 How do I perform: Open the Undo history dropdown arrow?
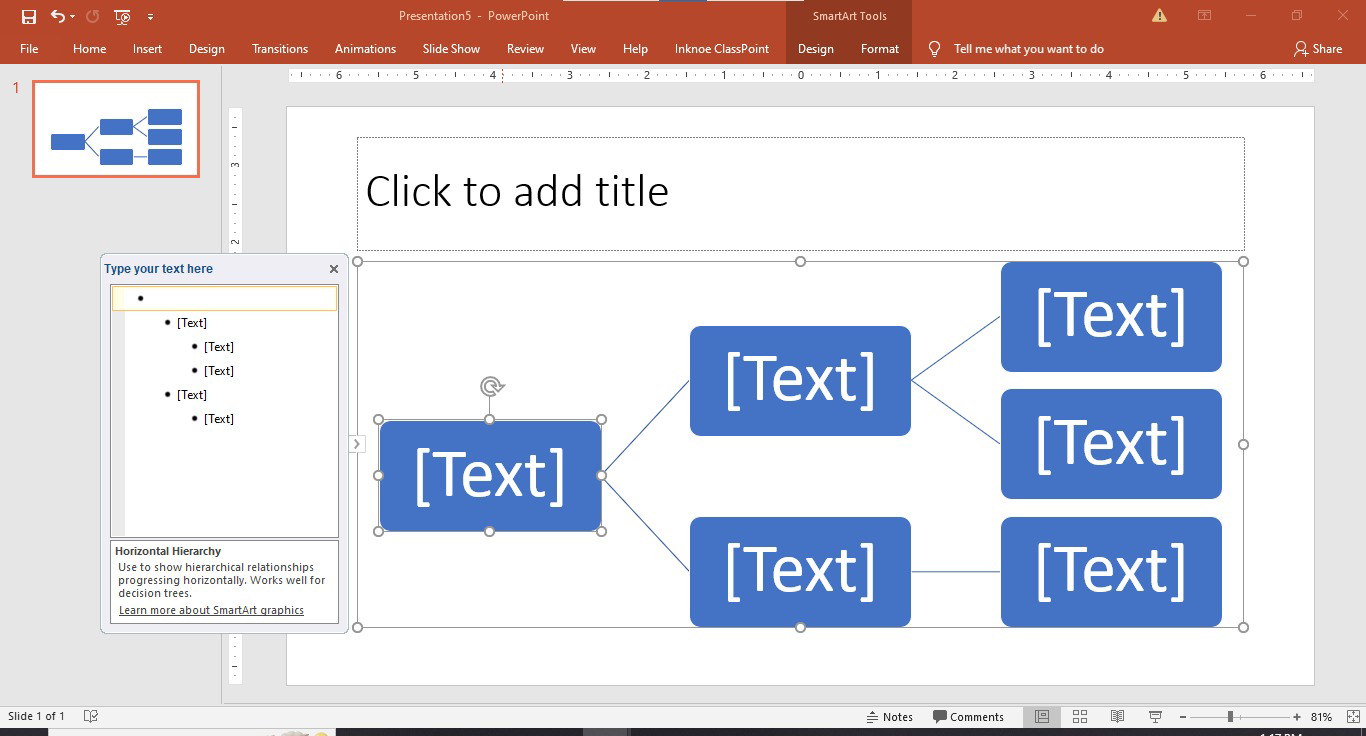(73, 17)
